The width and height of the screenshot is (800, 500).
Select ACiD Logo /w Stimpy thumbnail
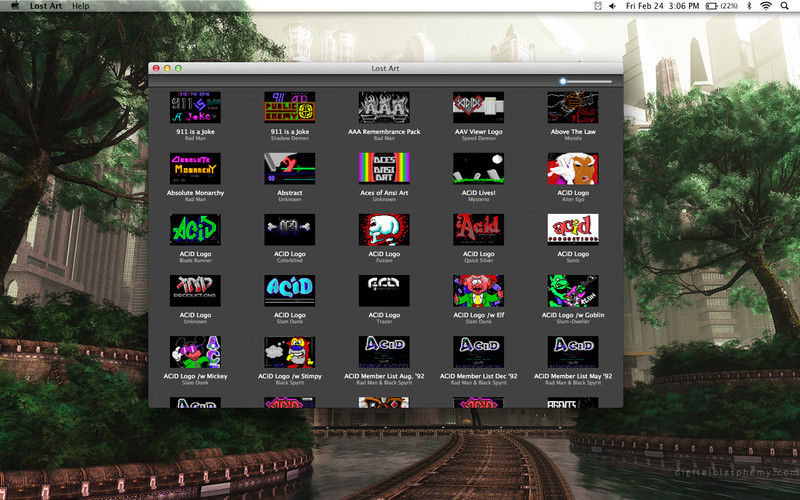pos(289,352)
